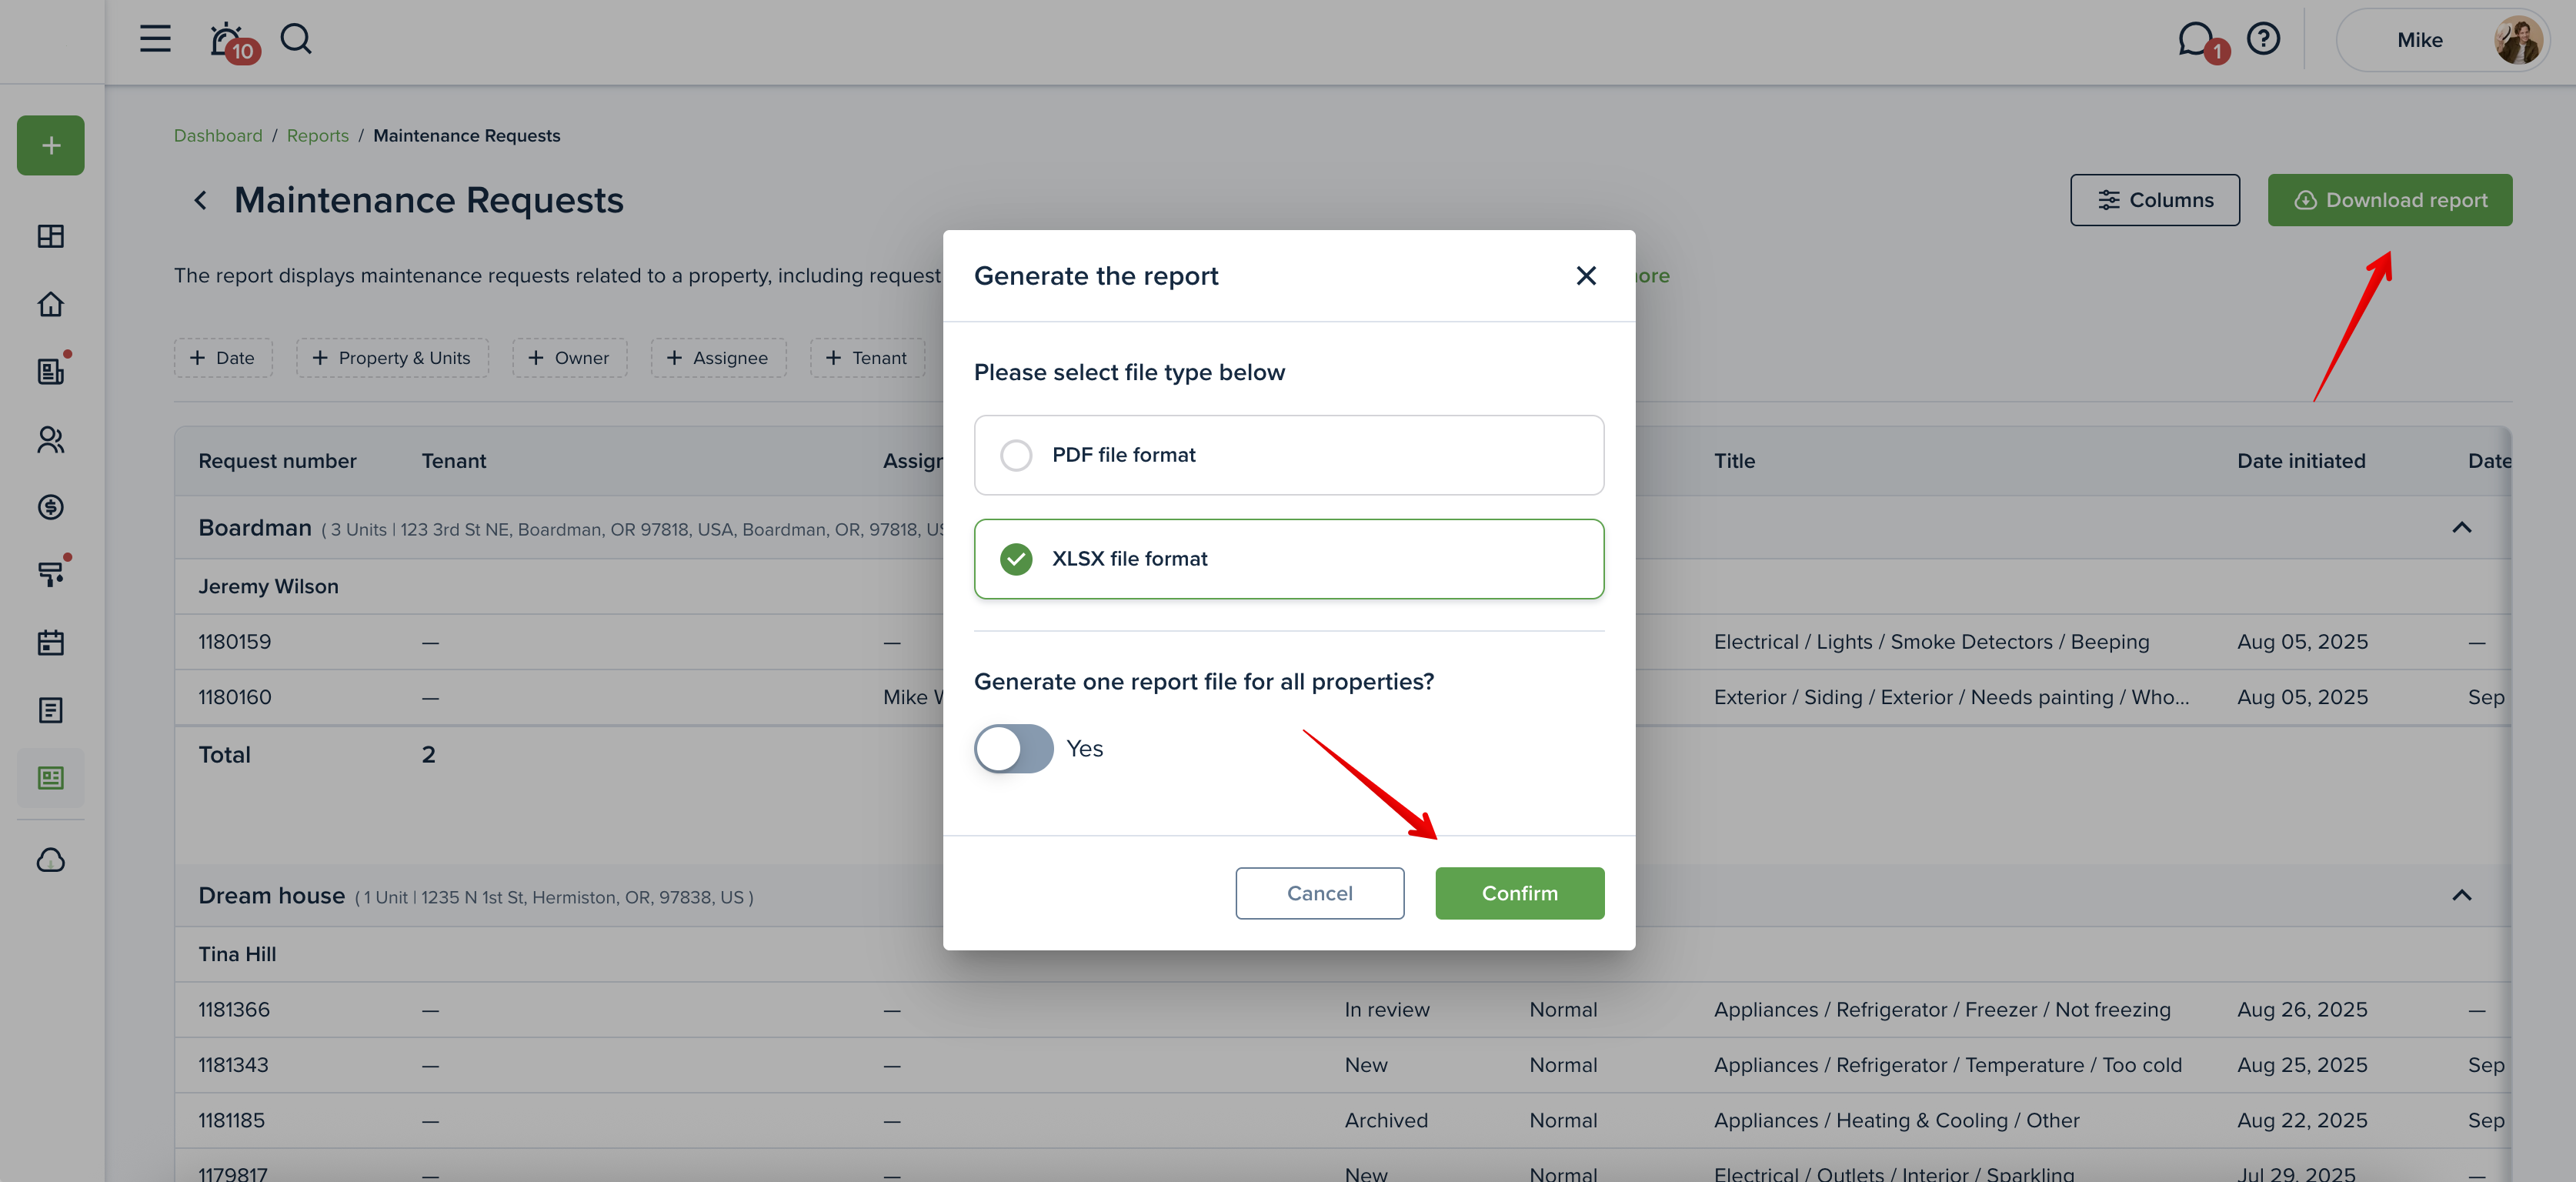Add the Owner filter

pyautogui.click(x=570, y=358)
